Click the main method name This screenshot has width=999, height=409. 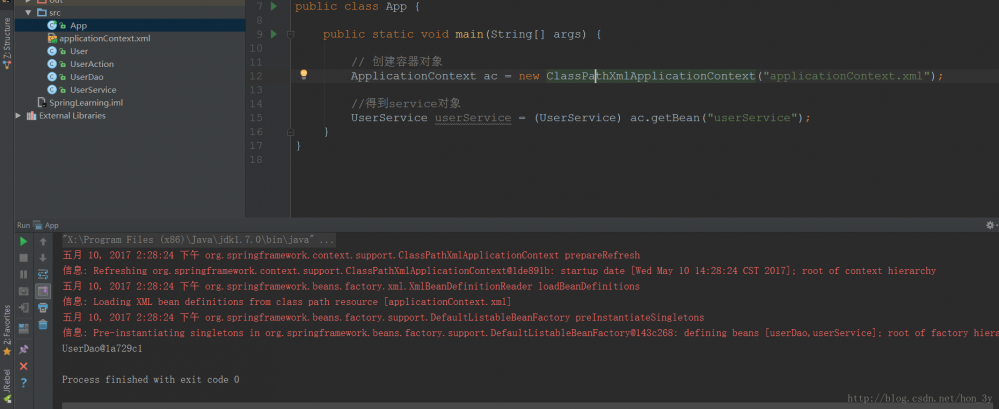tap(469, 34)
